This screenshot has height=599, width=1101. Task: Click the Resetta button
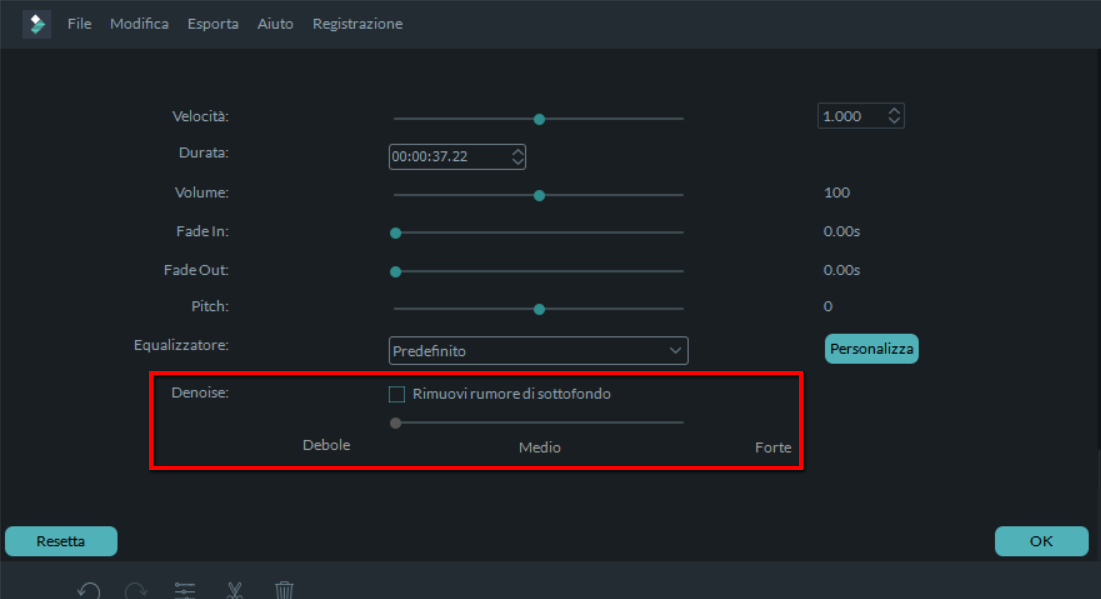click(61, 541)
